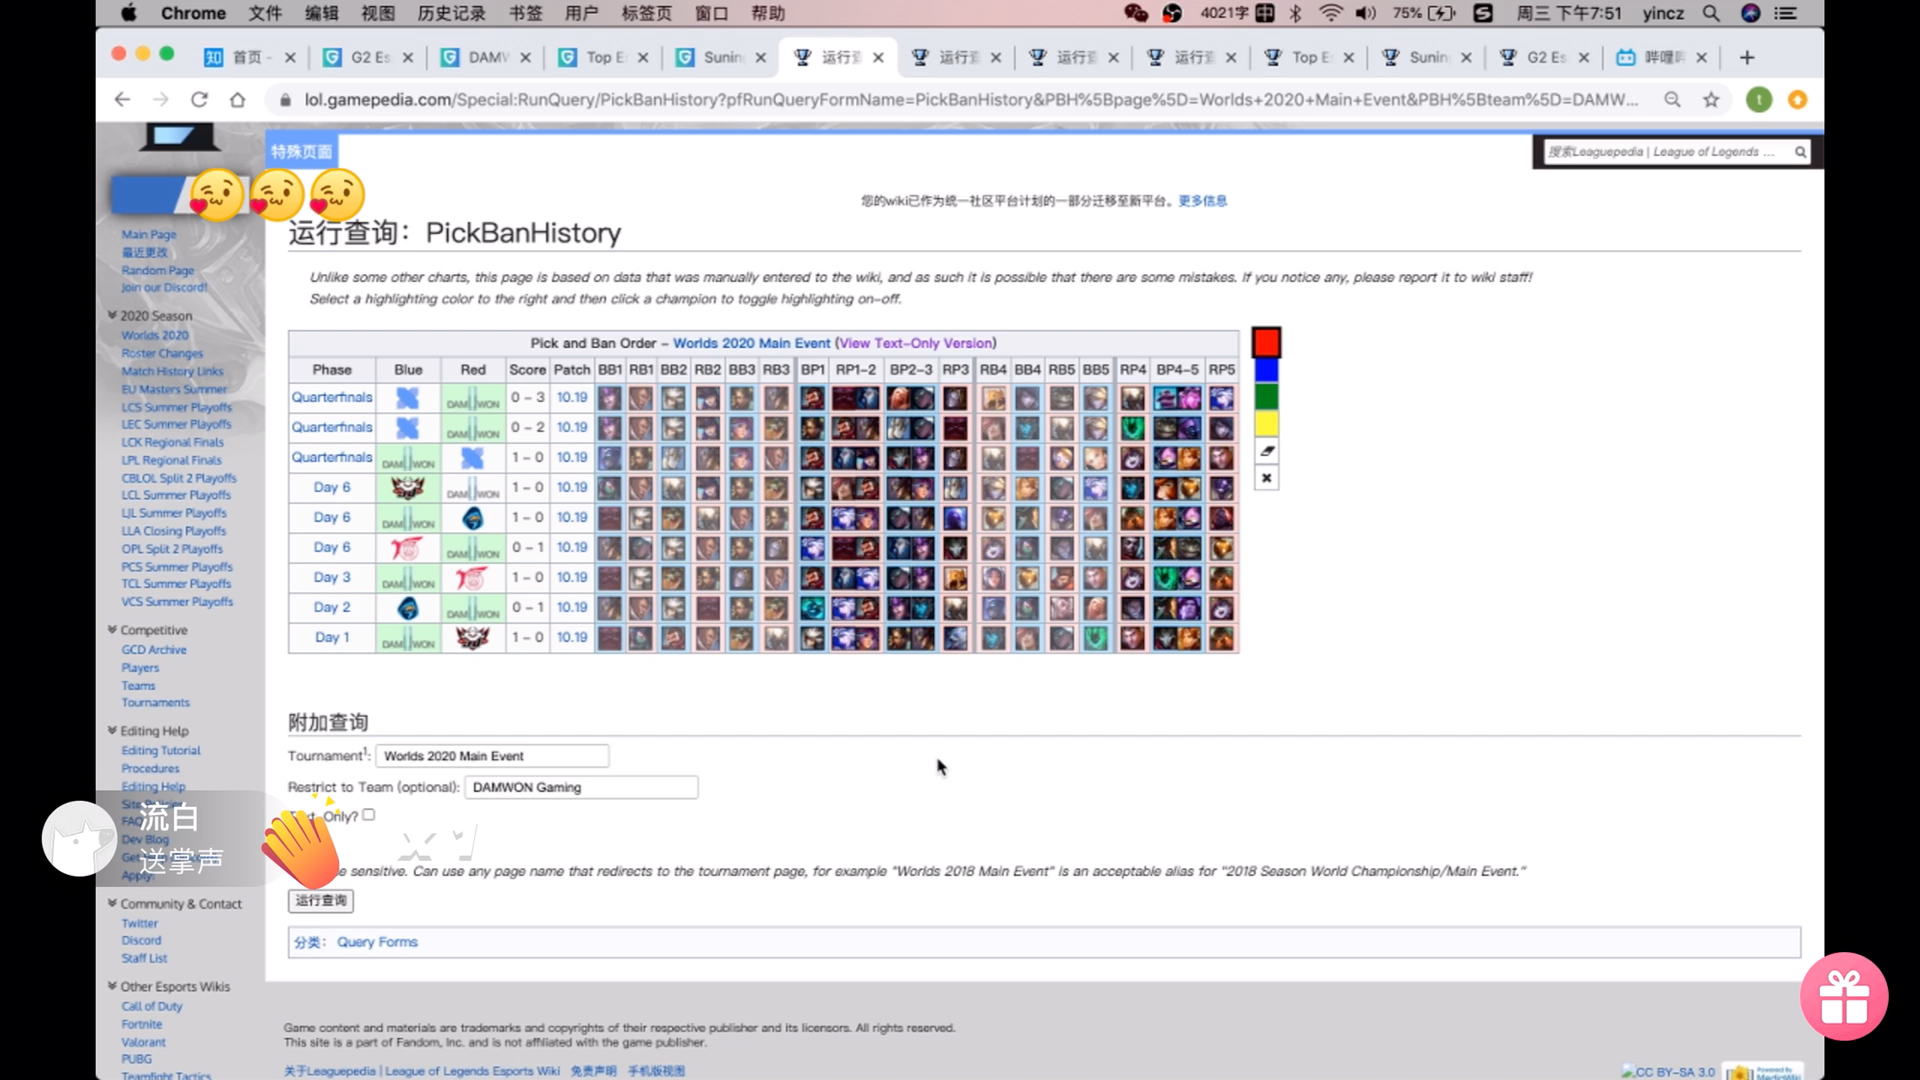Click the Day 1 phase link
The height and width of the screenshot is (1080, 1920).
pos(332,637)
